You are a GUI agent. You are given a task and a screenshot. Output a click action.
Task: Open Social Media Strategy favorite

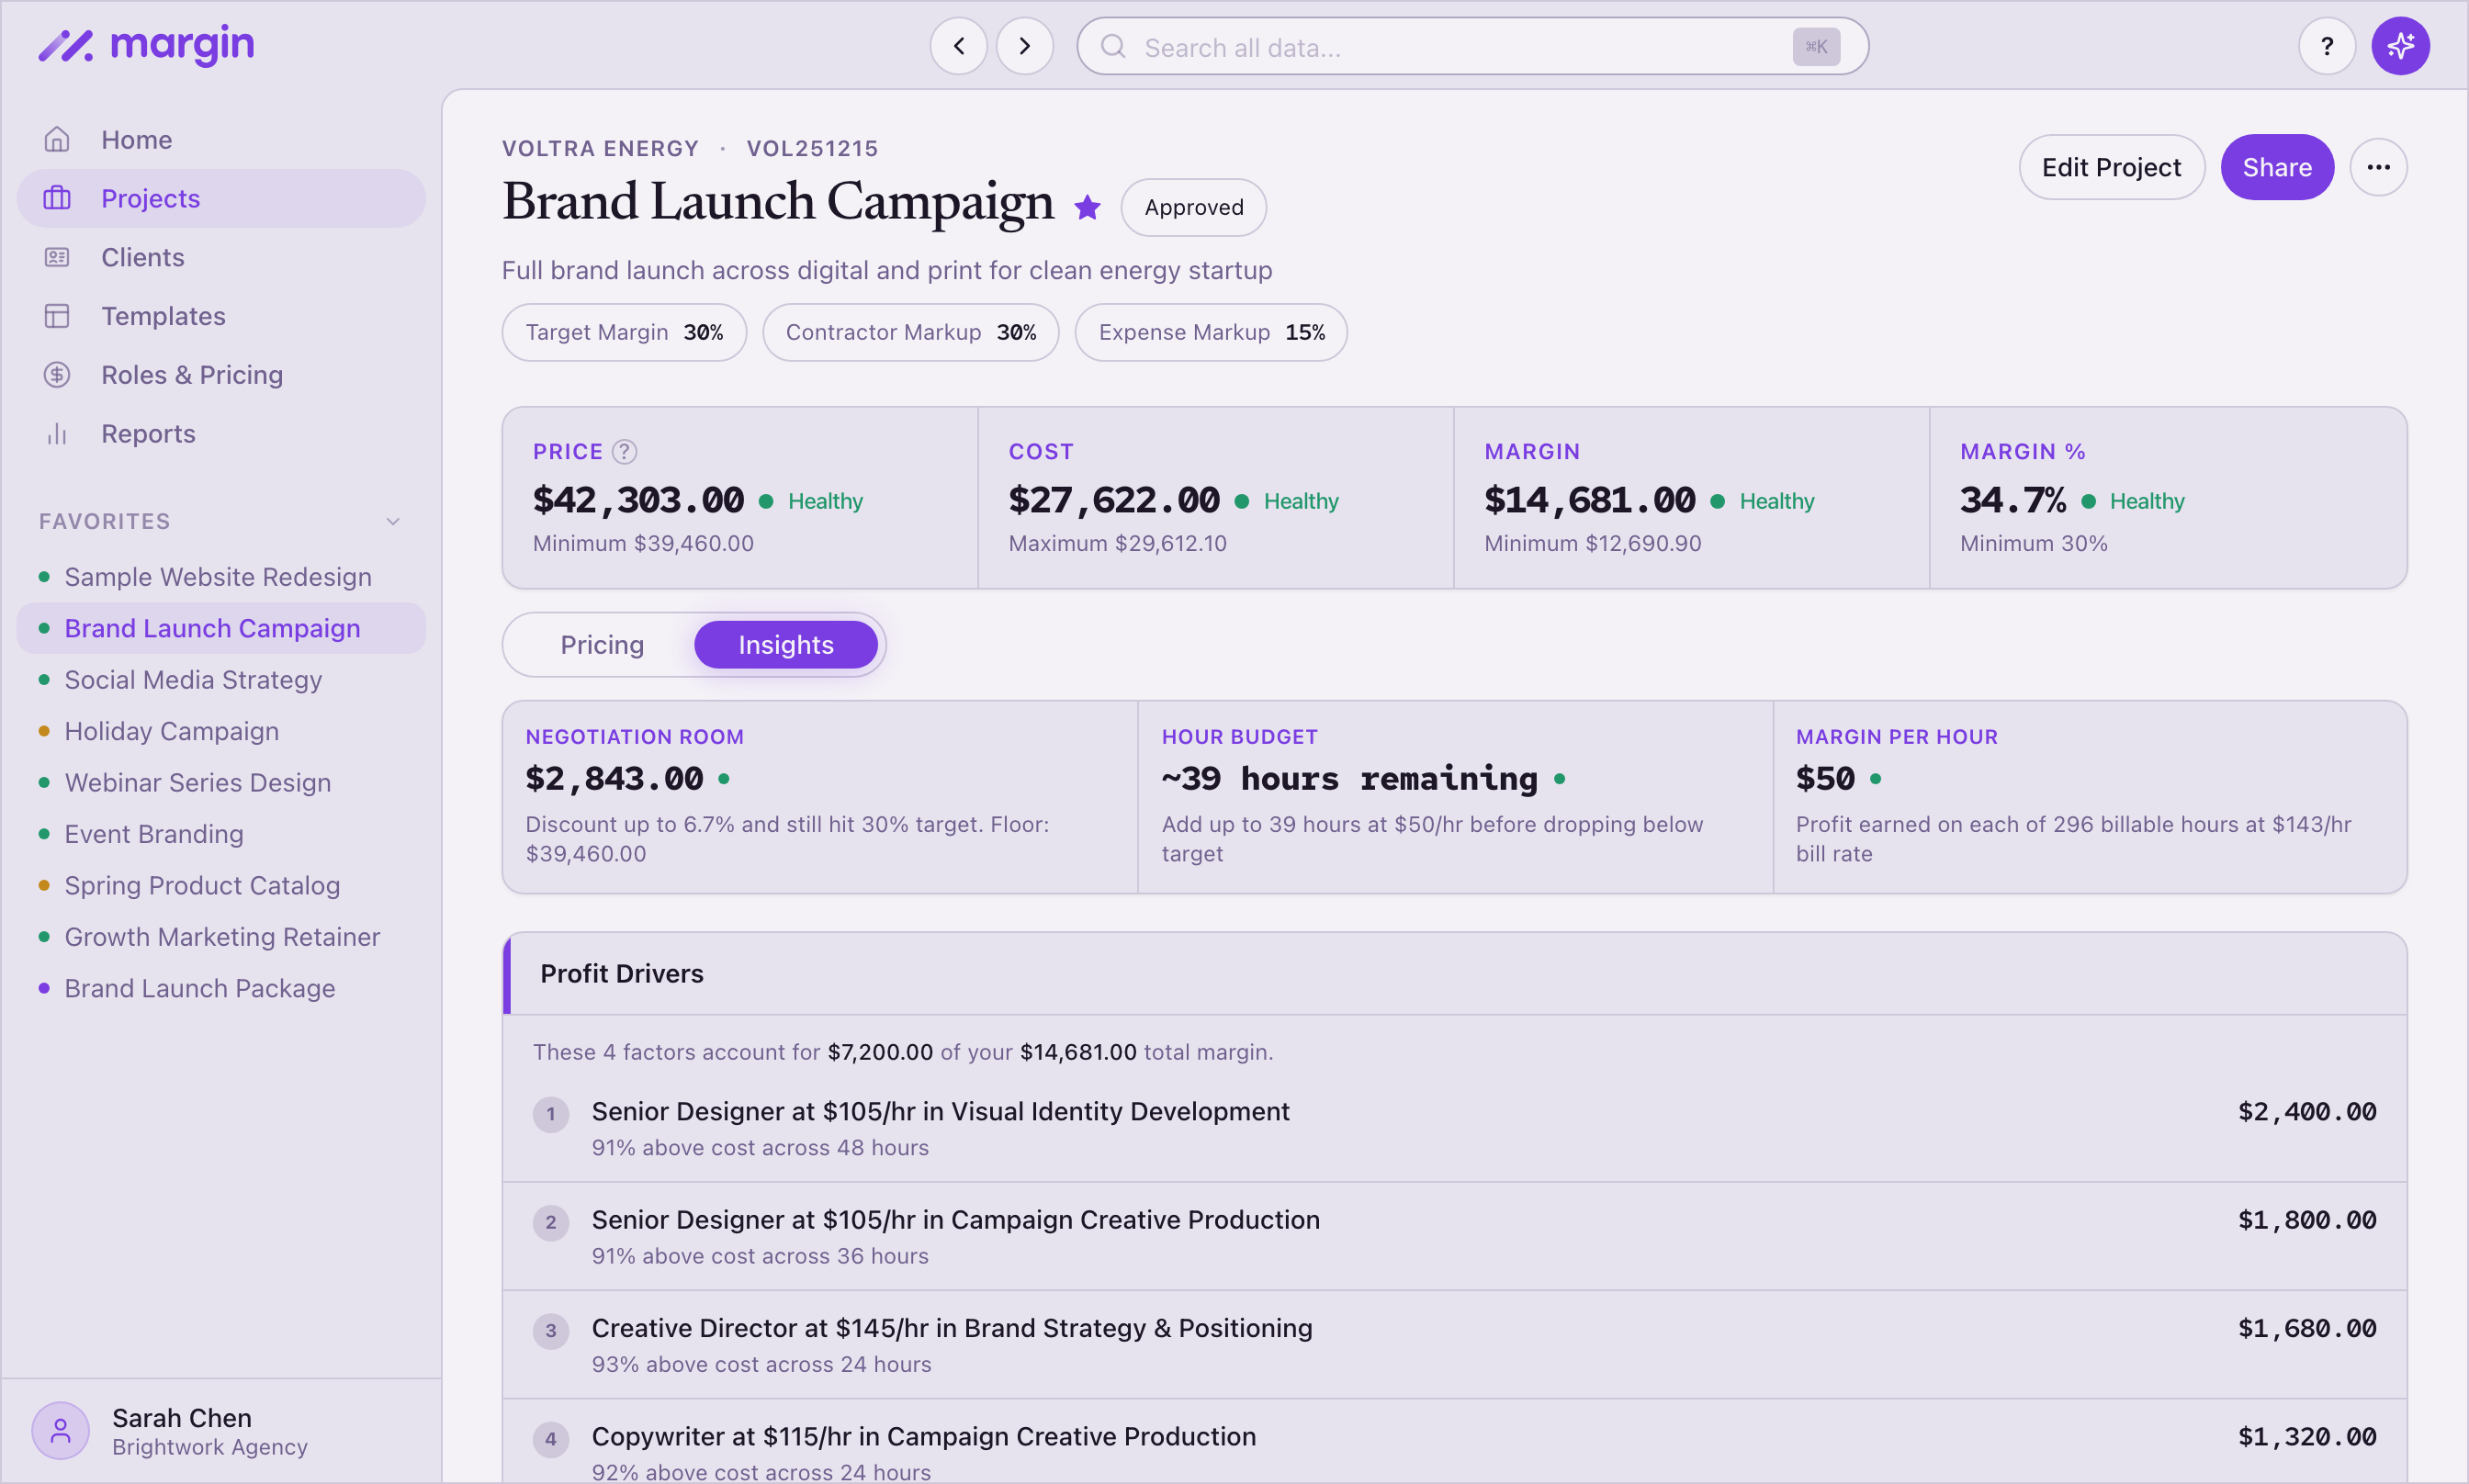(221, 680)
